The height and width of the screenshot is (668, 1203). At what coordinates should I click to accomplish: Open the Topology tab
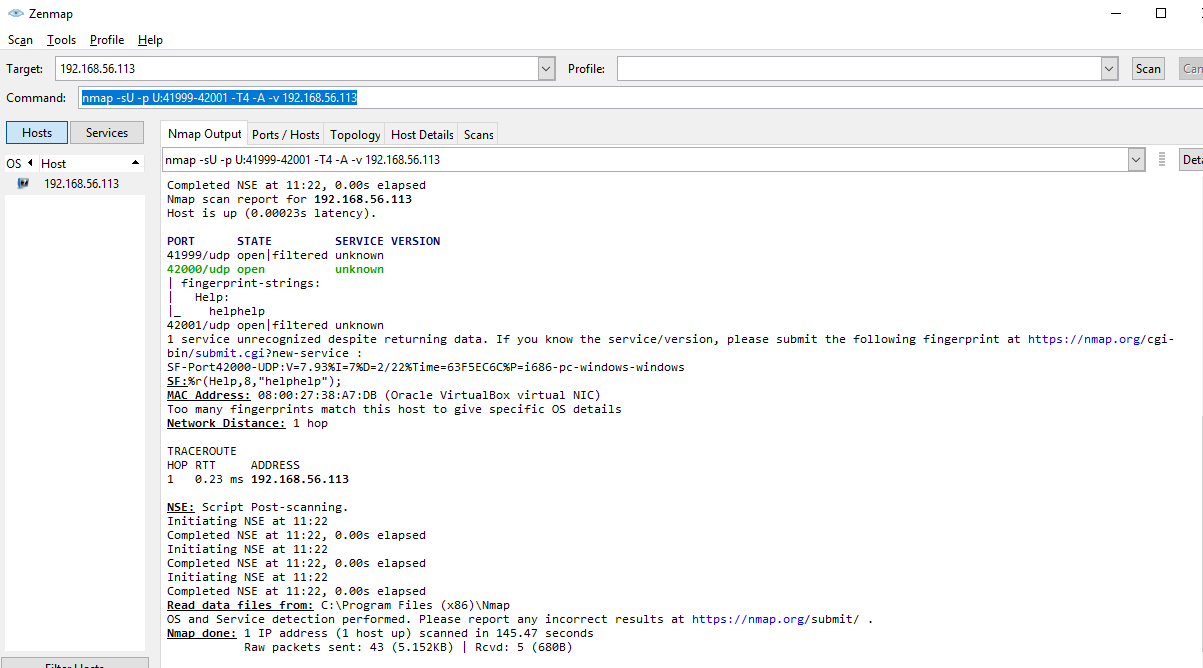click(x=355, y=135)
